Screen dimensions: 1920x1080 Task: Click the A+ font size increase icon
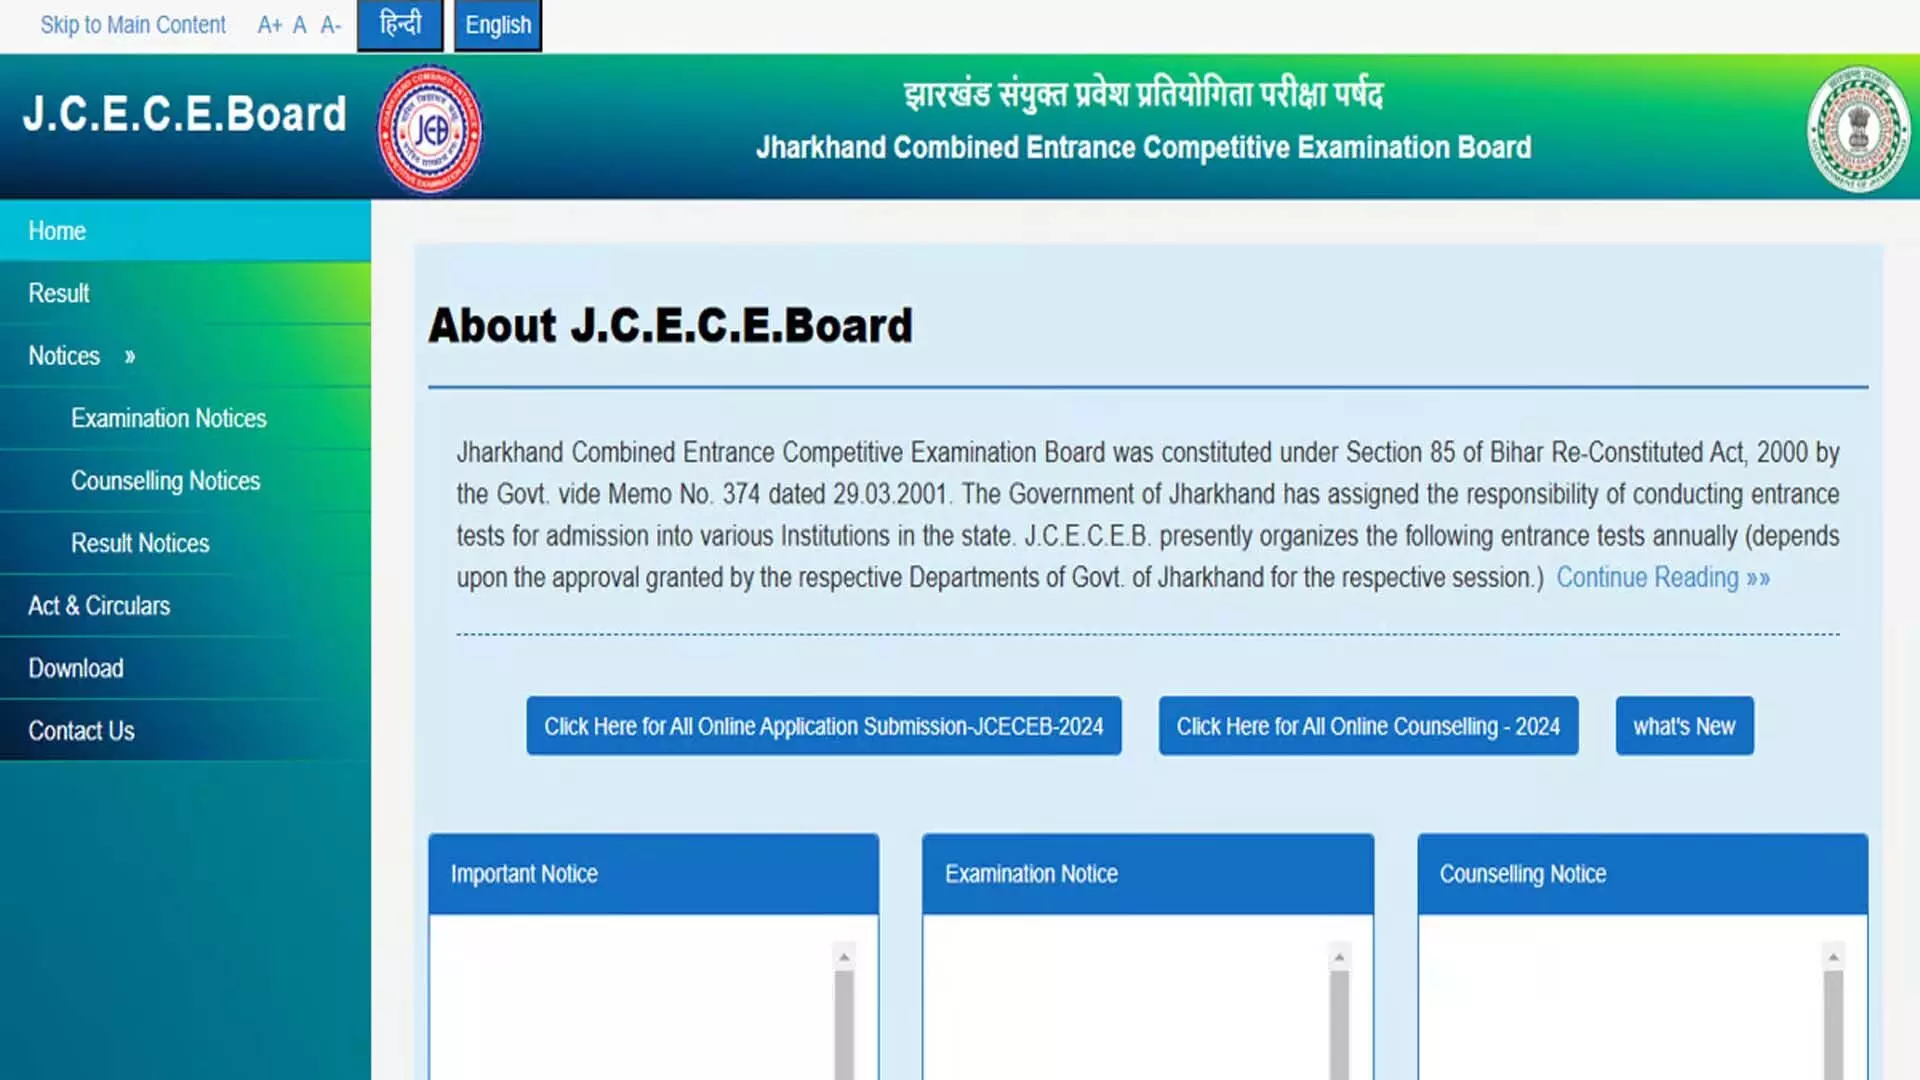265,24
